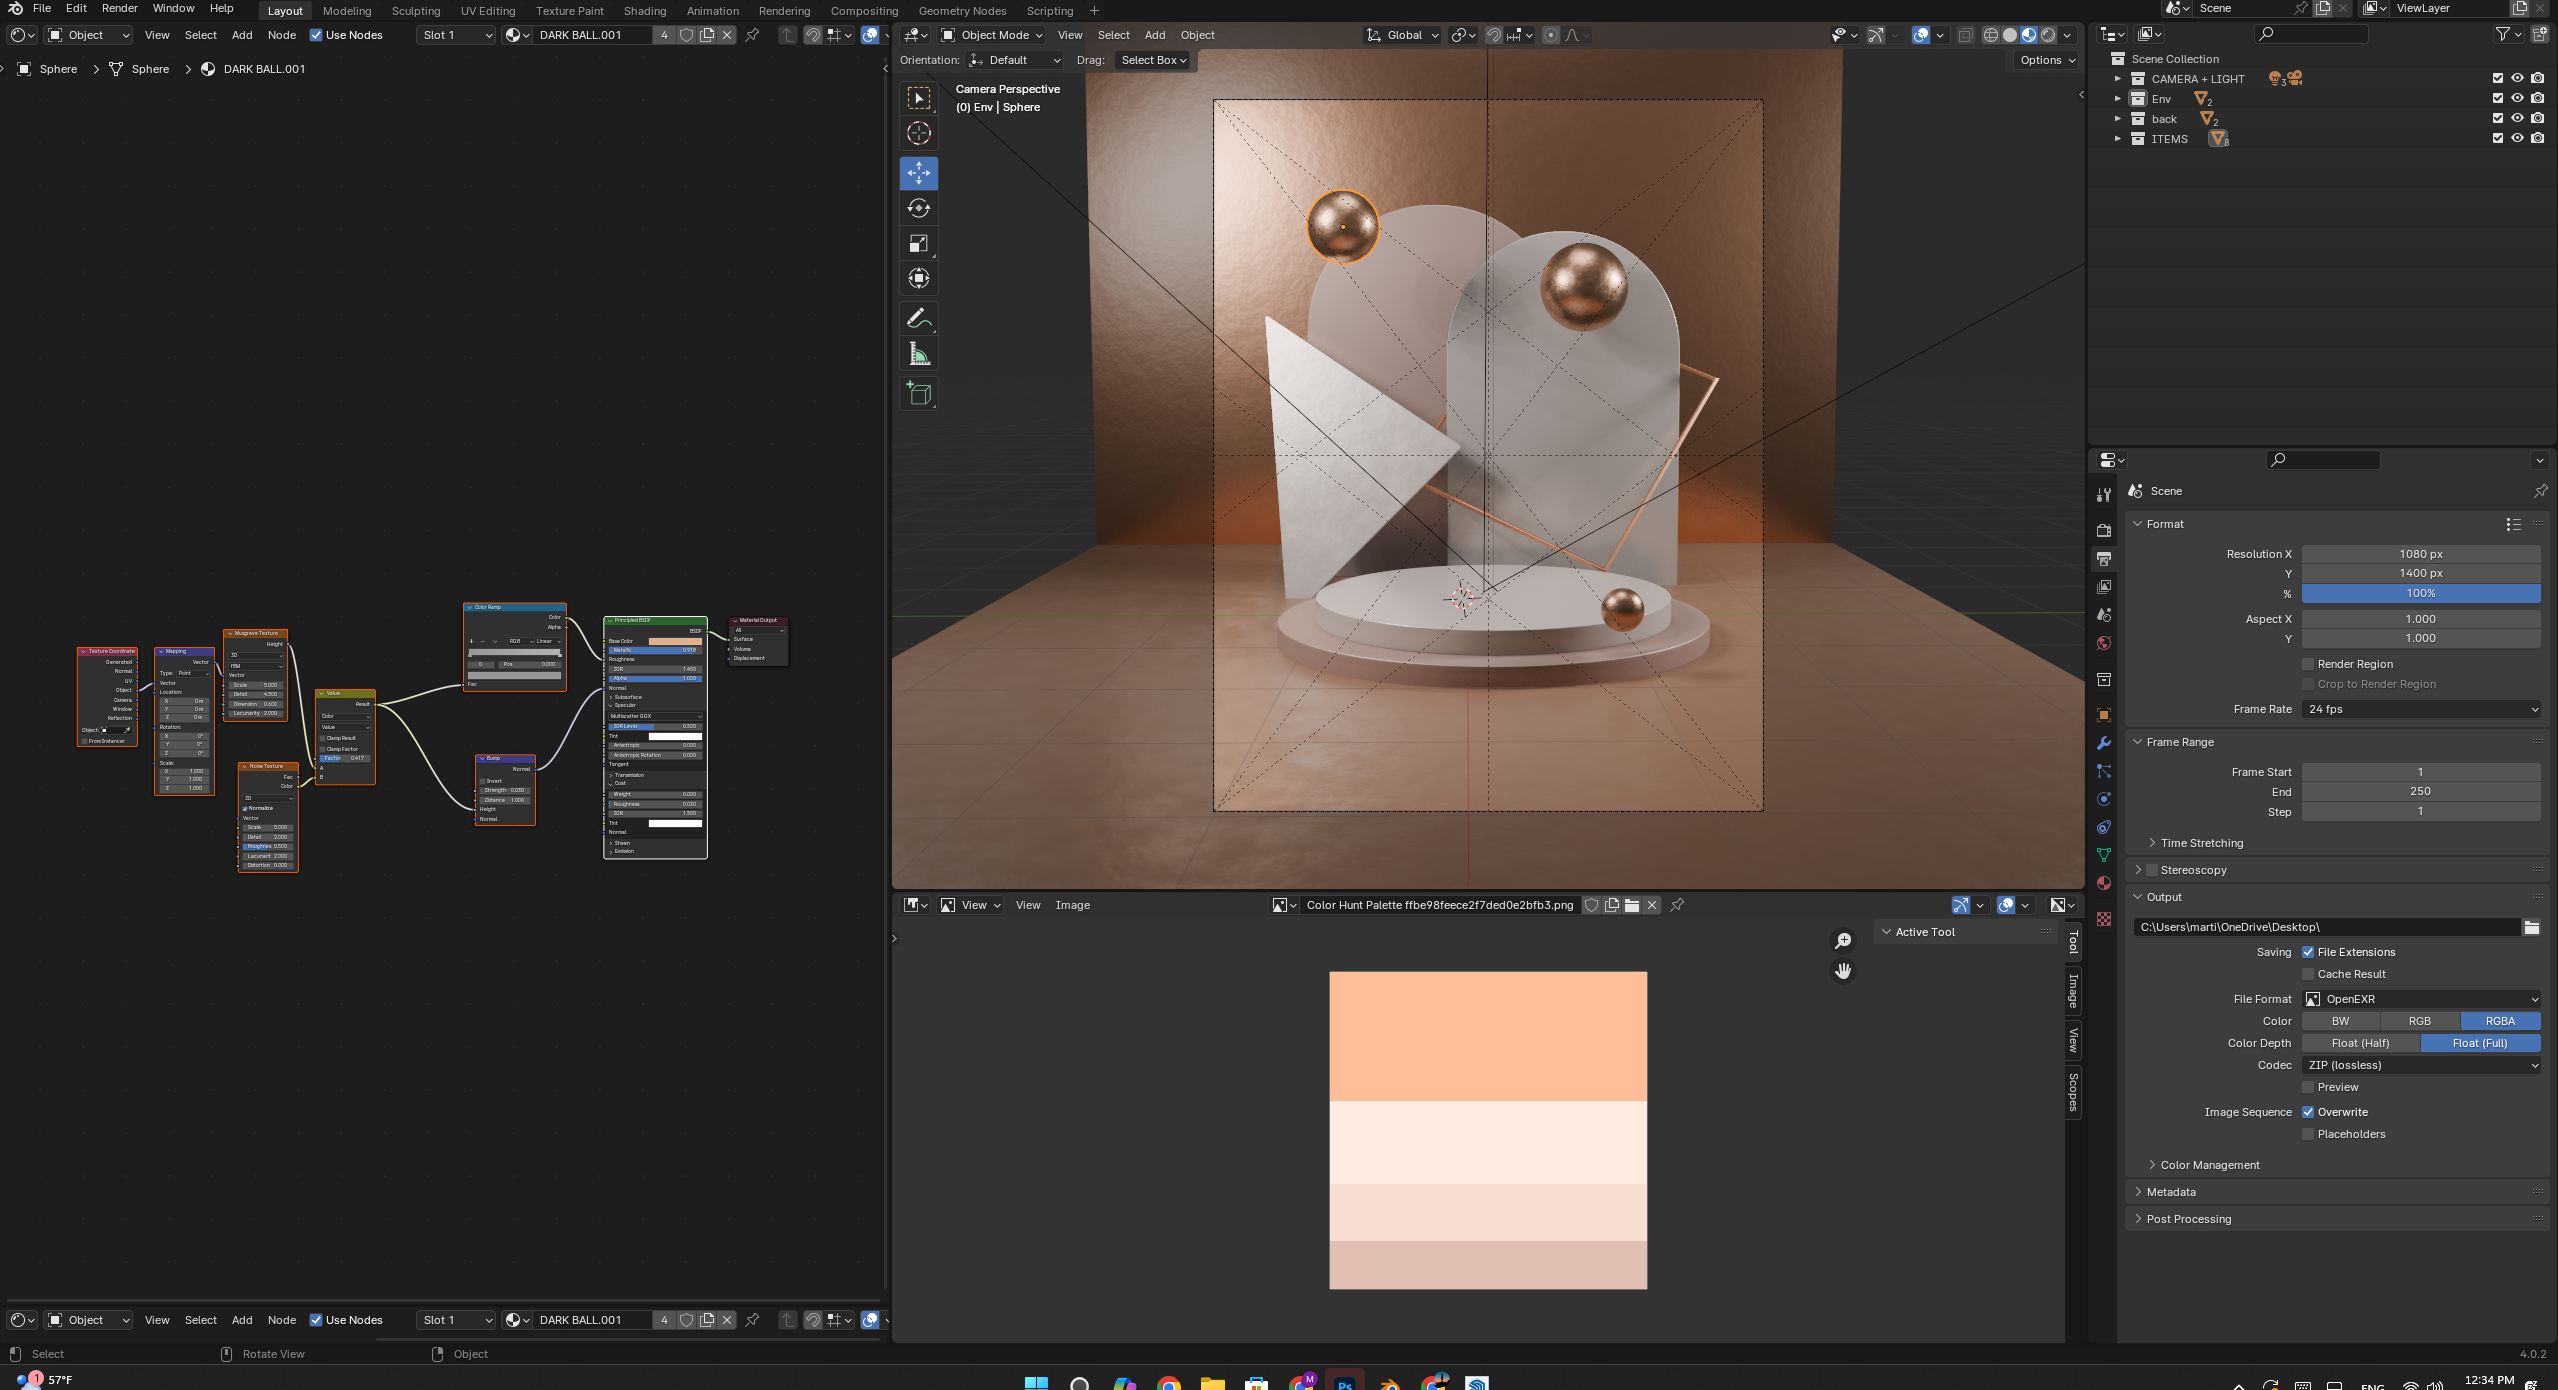
Task: Open the Object properties tab
Action: (x=2104, y=715)
